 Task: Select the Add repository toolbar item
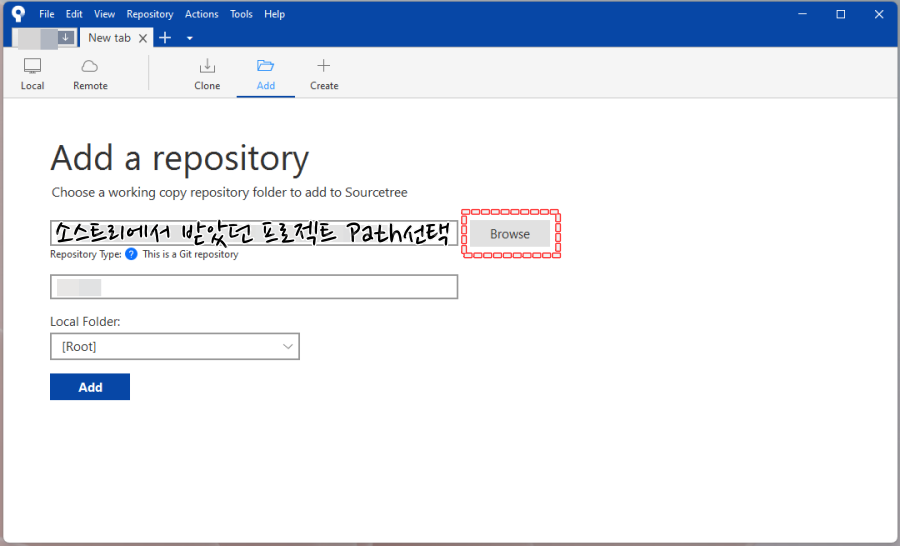[x=266, y=74]
